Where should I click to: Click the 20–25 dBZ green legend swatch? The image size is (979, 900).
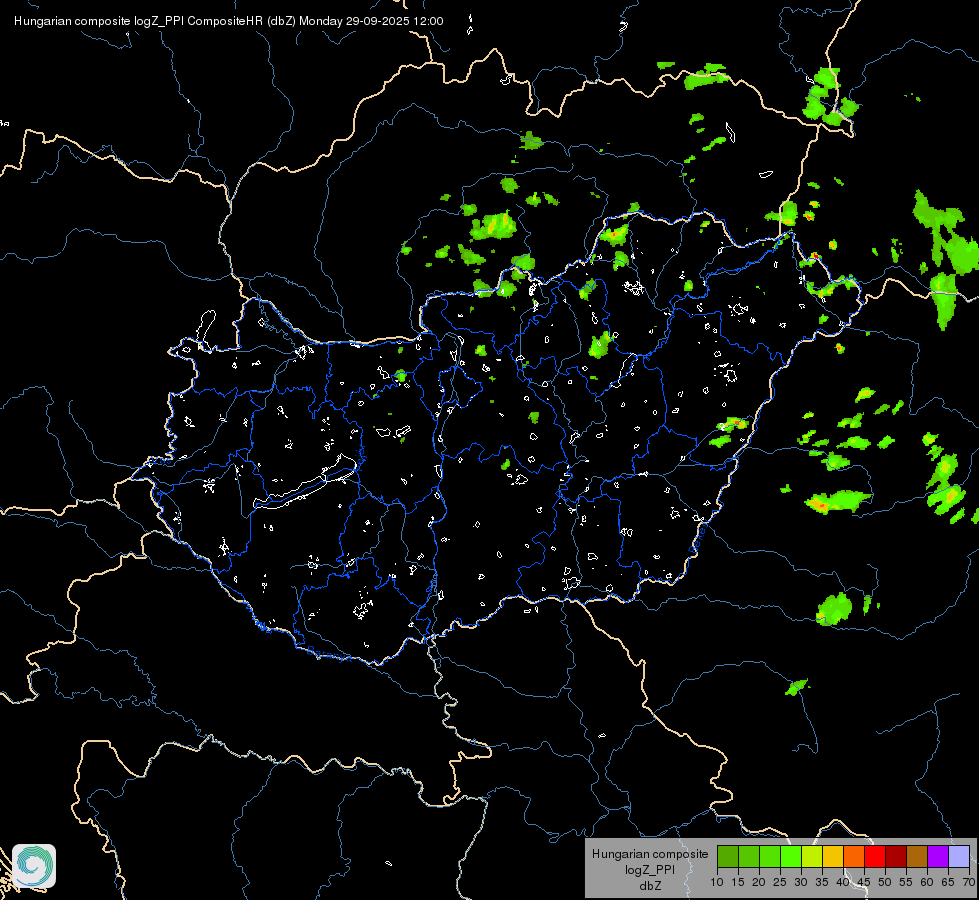click(x=770, y=856)
